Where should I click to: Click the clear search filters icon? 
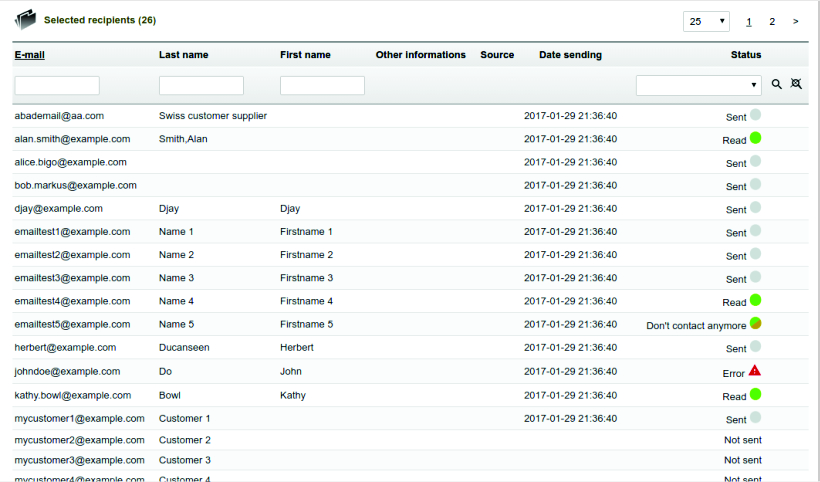[796, 85]
